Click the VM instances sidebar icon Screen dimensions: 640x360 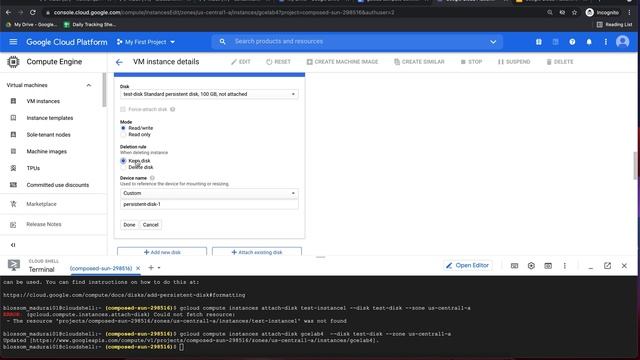[x=13, y=101]
